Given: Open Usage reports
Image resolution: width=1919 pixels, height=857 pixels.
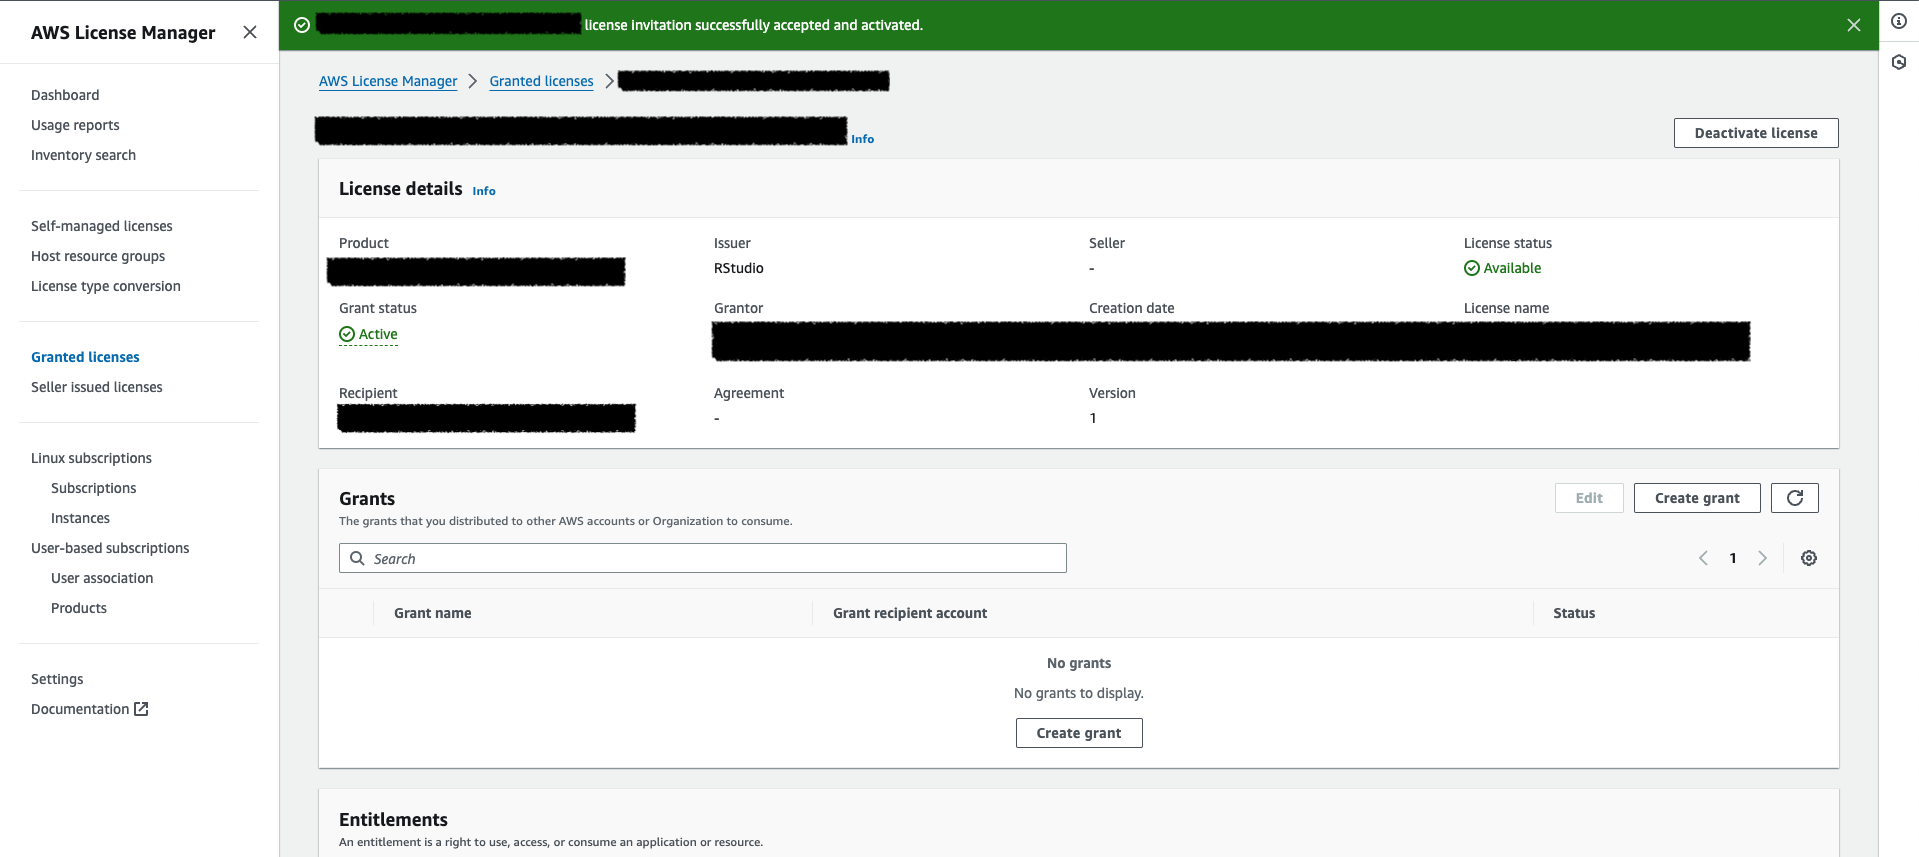Looking at the screenshot, I should (75, 125).
